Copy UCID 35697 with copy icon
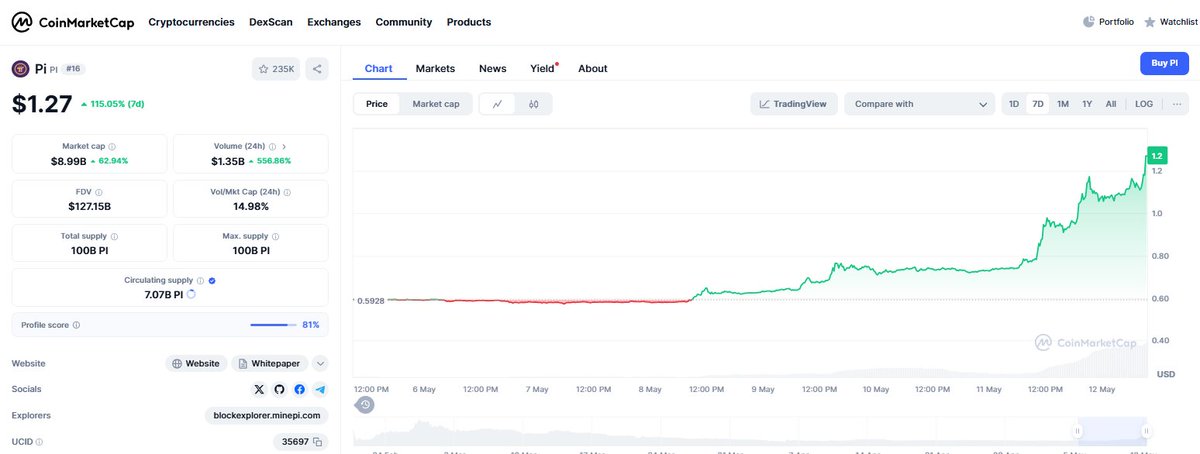This screenshot has width=1200, height=454. coord(317,441)
